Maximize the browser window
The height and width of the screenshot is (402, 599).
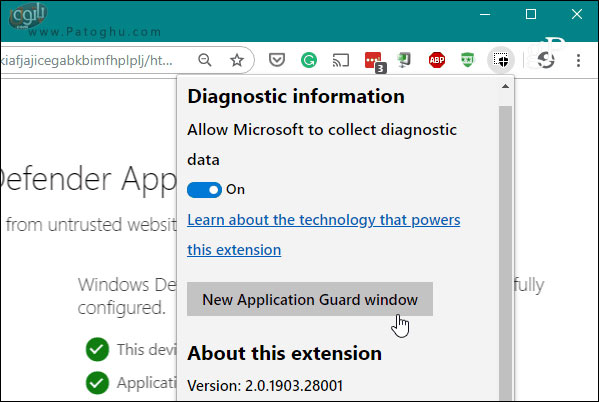(531, 15)
